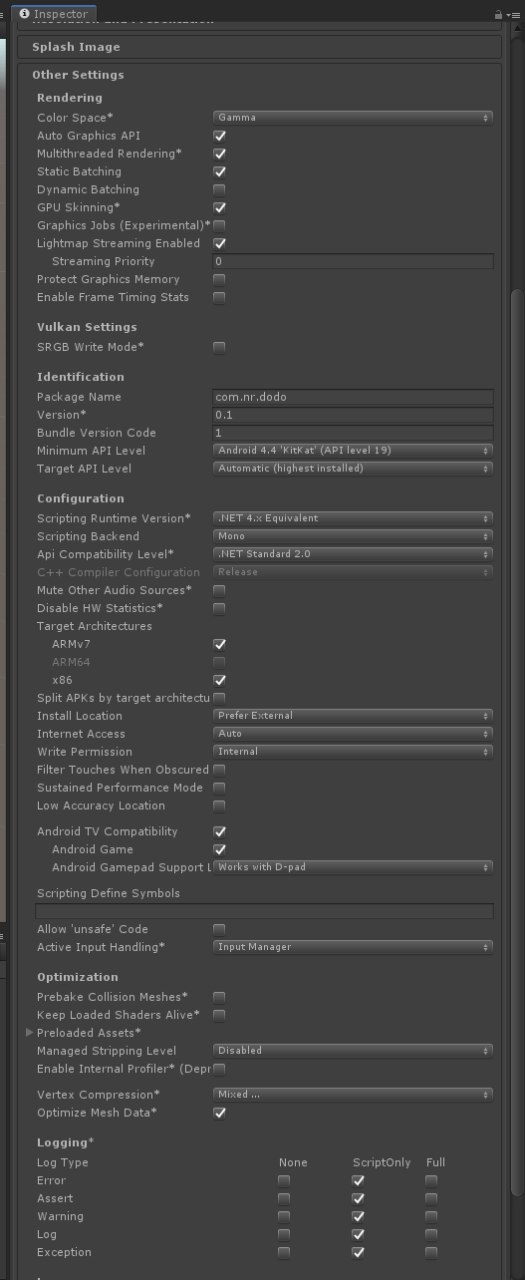Enable Low Accuracy Location
Screen dimensions: 525x1280
219,806
